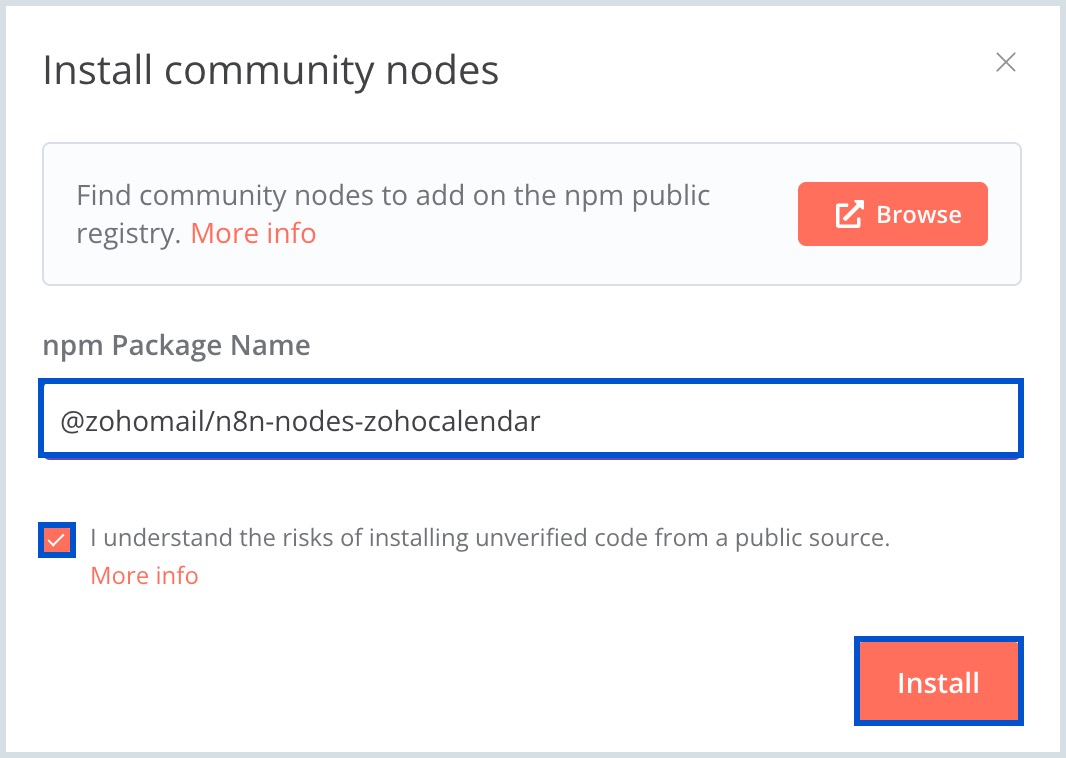Screen dimensions: 1066x758
Task: Close the Install community nodes dialog
Action: click(x=1006, y=63)
